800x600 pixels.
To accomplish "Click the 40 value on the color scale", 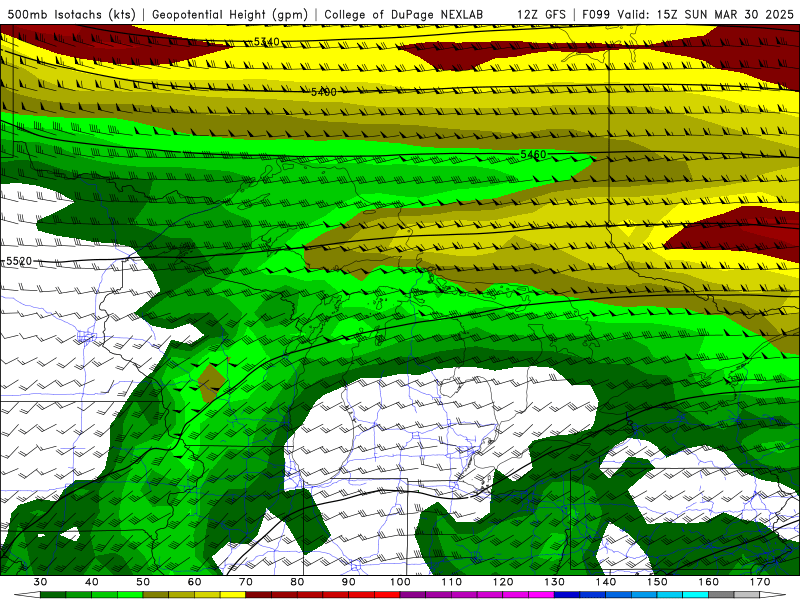I will click(91, 582).
